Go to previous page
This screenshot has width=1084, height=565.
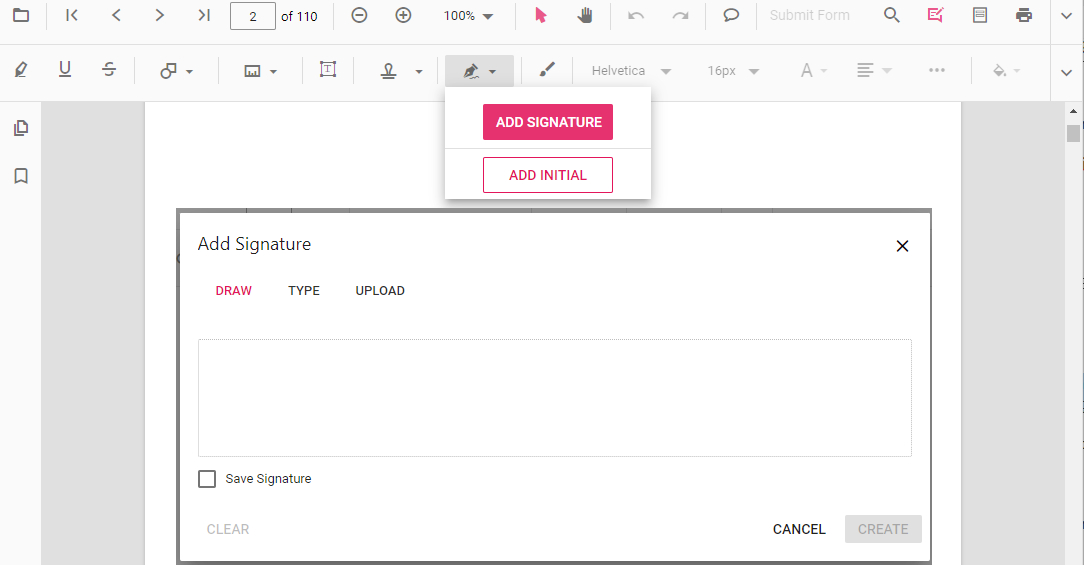(116, 15)
